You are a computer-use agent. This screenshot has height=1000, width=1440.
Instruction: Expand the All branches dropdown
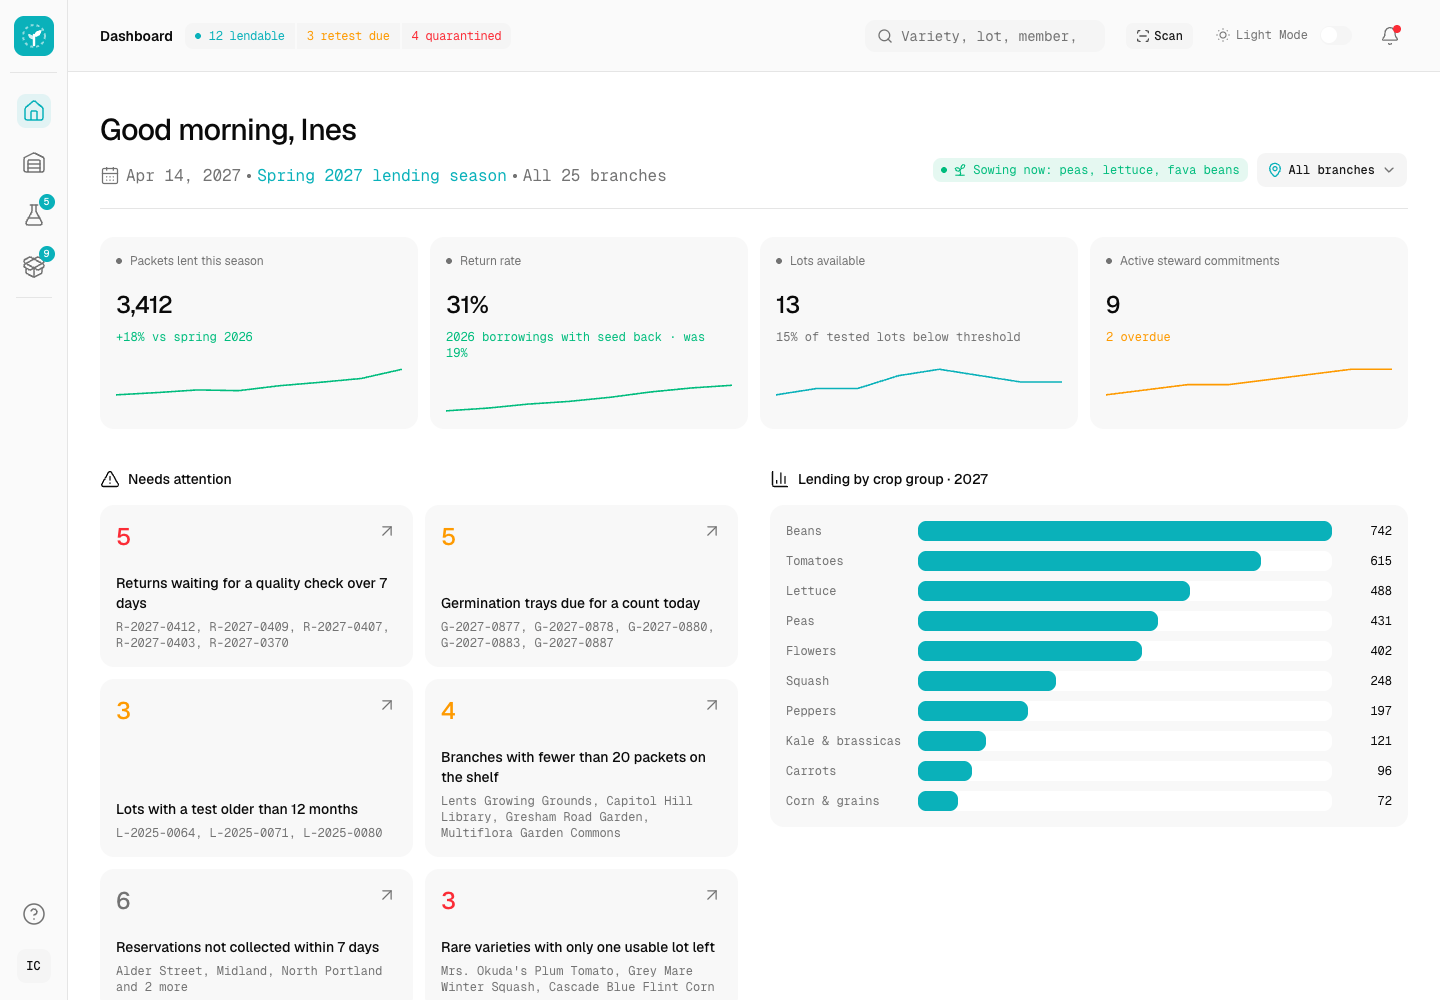pyautogui.click(x=1332, y=170)
